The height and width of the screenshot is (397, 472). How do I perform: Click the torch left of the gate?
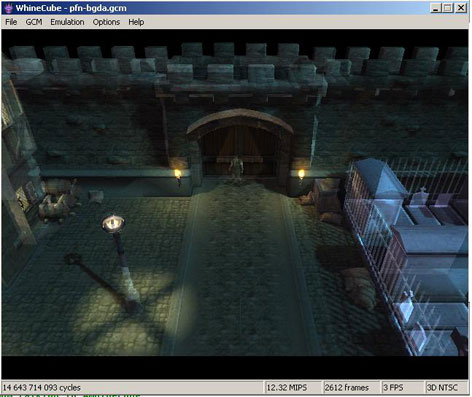[178, 175]
